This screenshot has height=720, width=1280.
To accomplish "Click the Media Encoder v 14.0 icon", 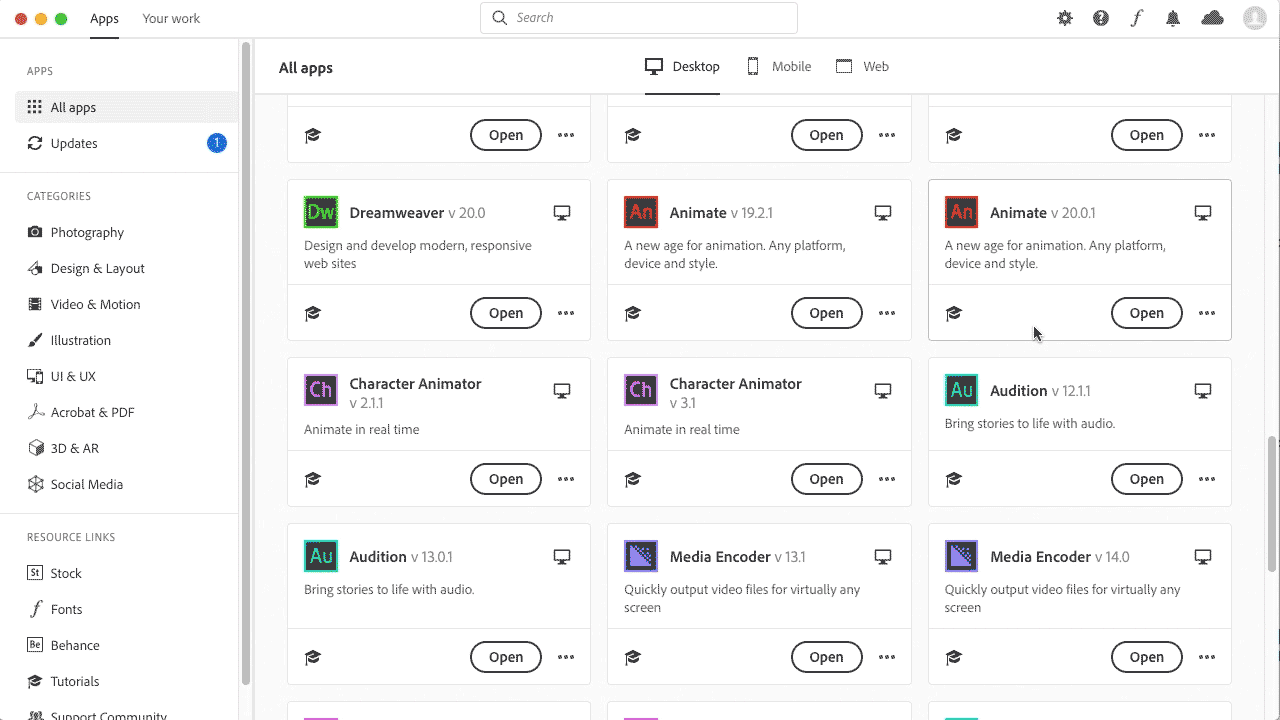I will point(961,556).
